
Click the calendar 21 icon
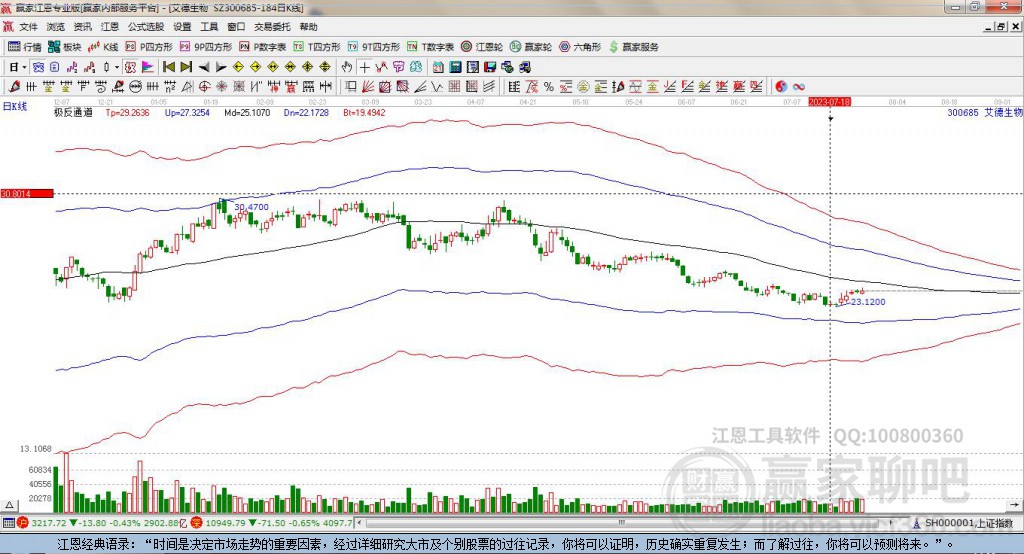click(438, 67)
